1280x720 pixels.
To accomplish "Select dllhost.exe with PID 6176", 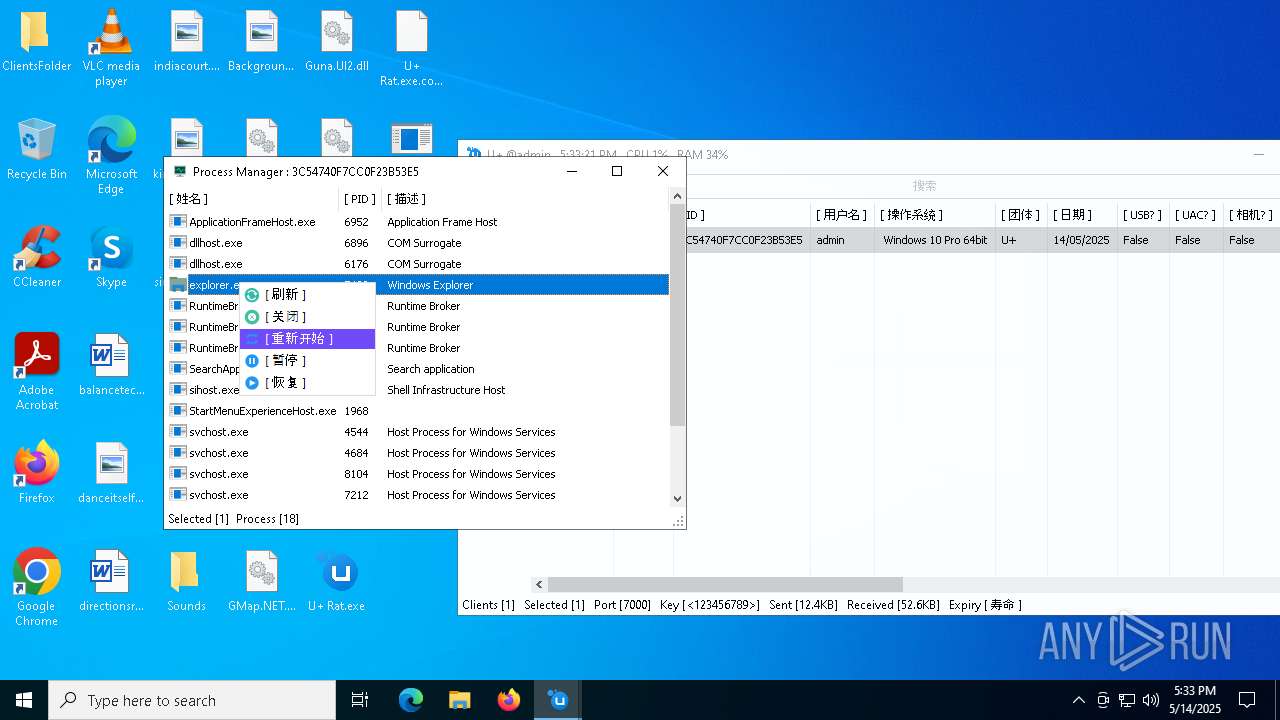I will coord(418,264).
